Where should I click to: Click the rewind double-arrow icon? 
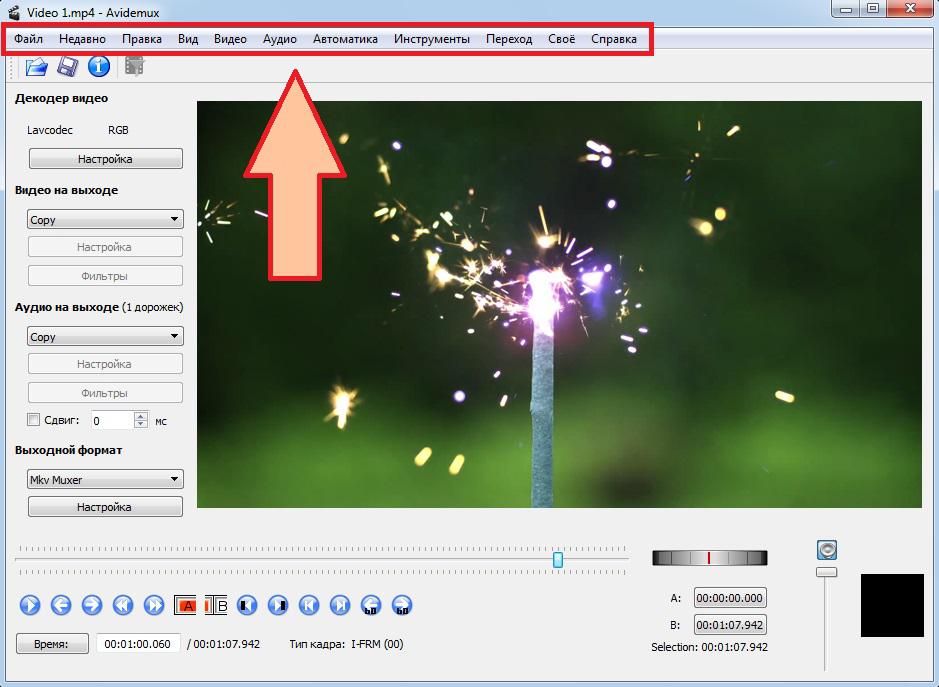tap(123, 605)
